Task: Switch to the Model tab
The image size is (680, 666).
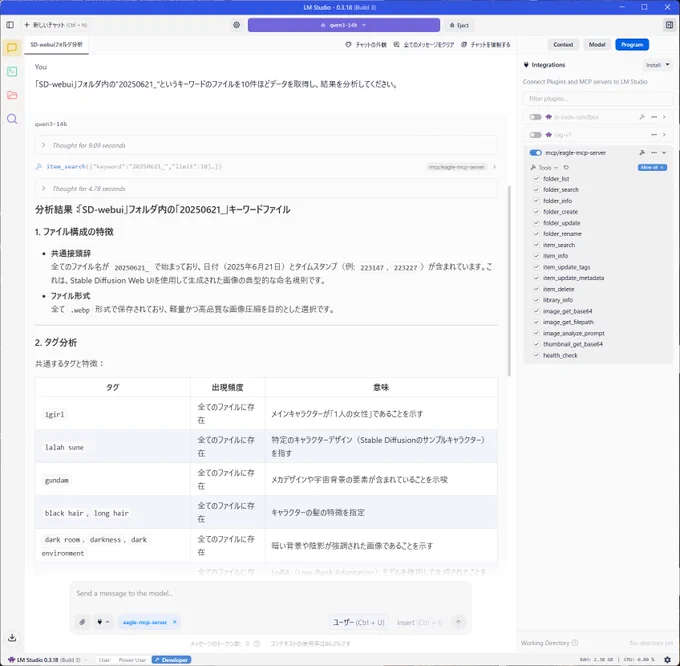Action: pos(597,45)
